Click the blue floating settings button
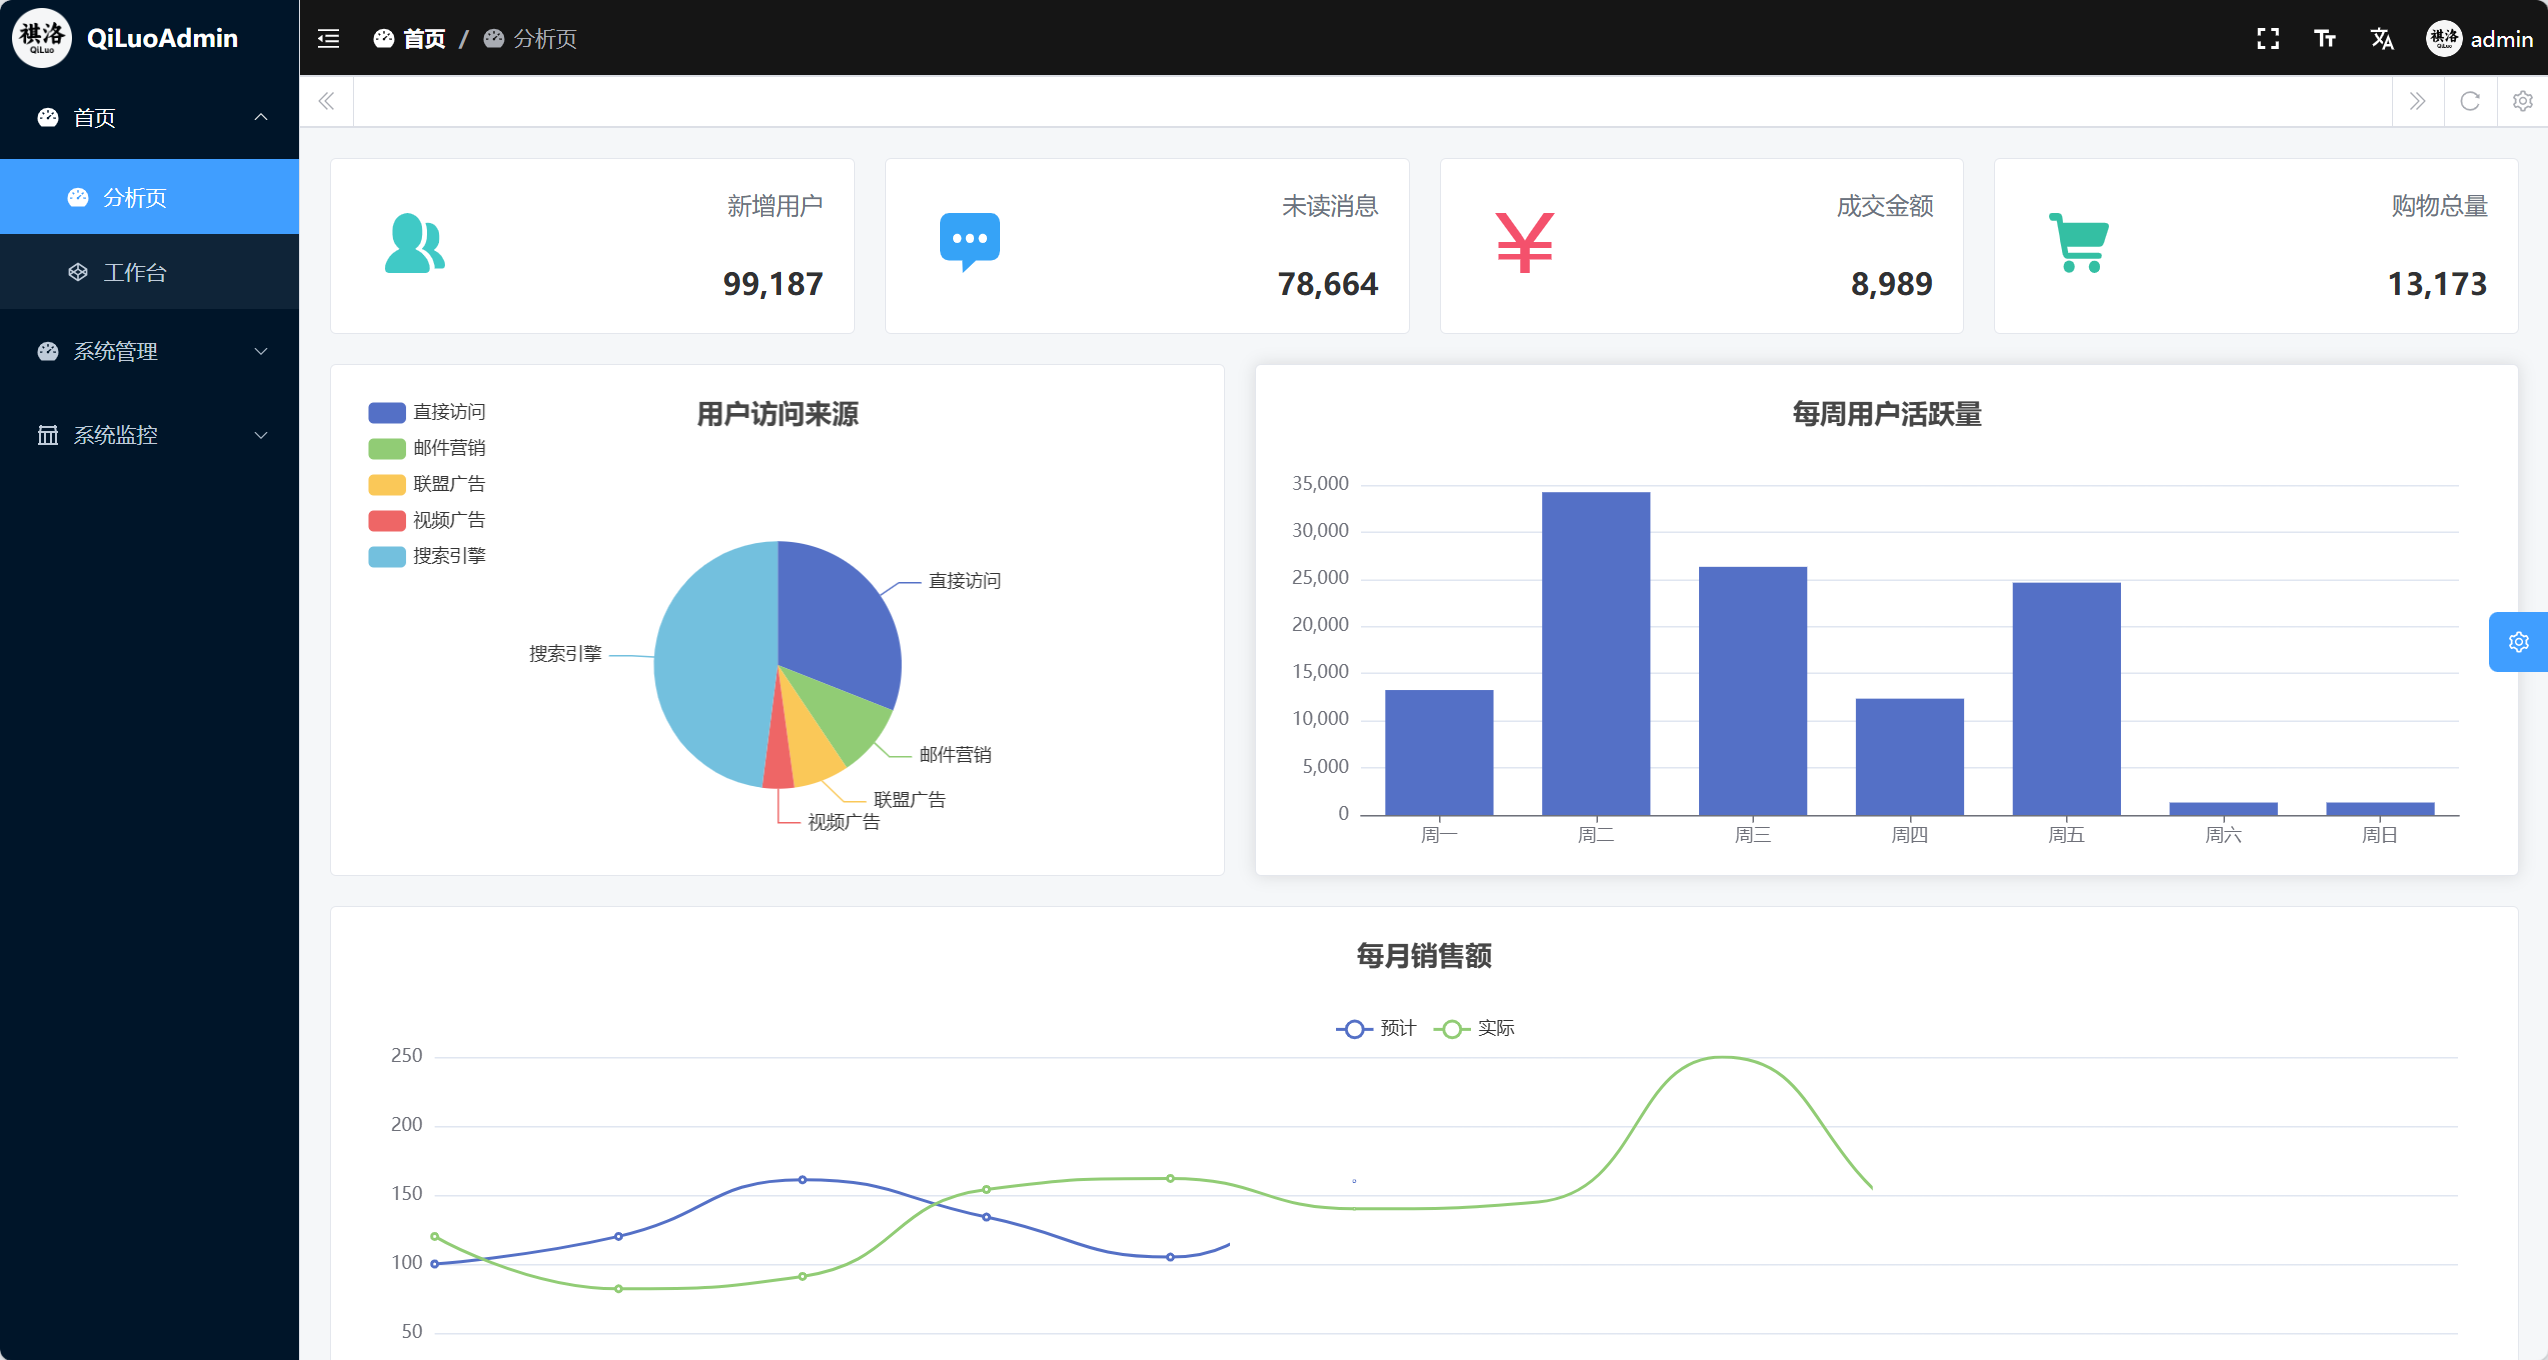Viewport: 2548px width, 1360px height. pyautogui.click(x=2518, y=642)
